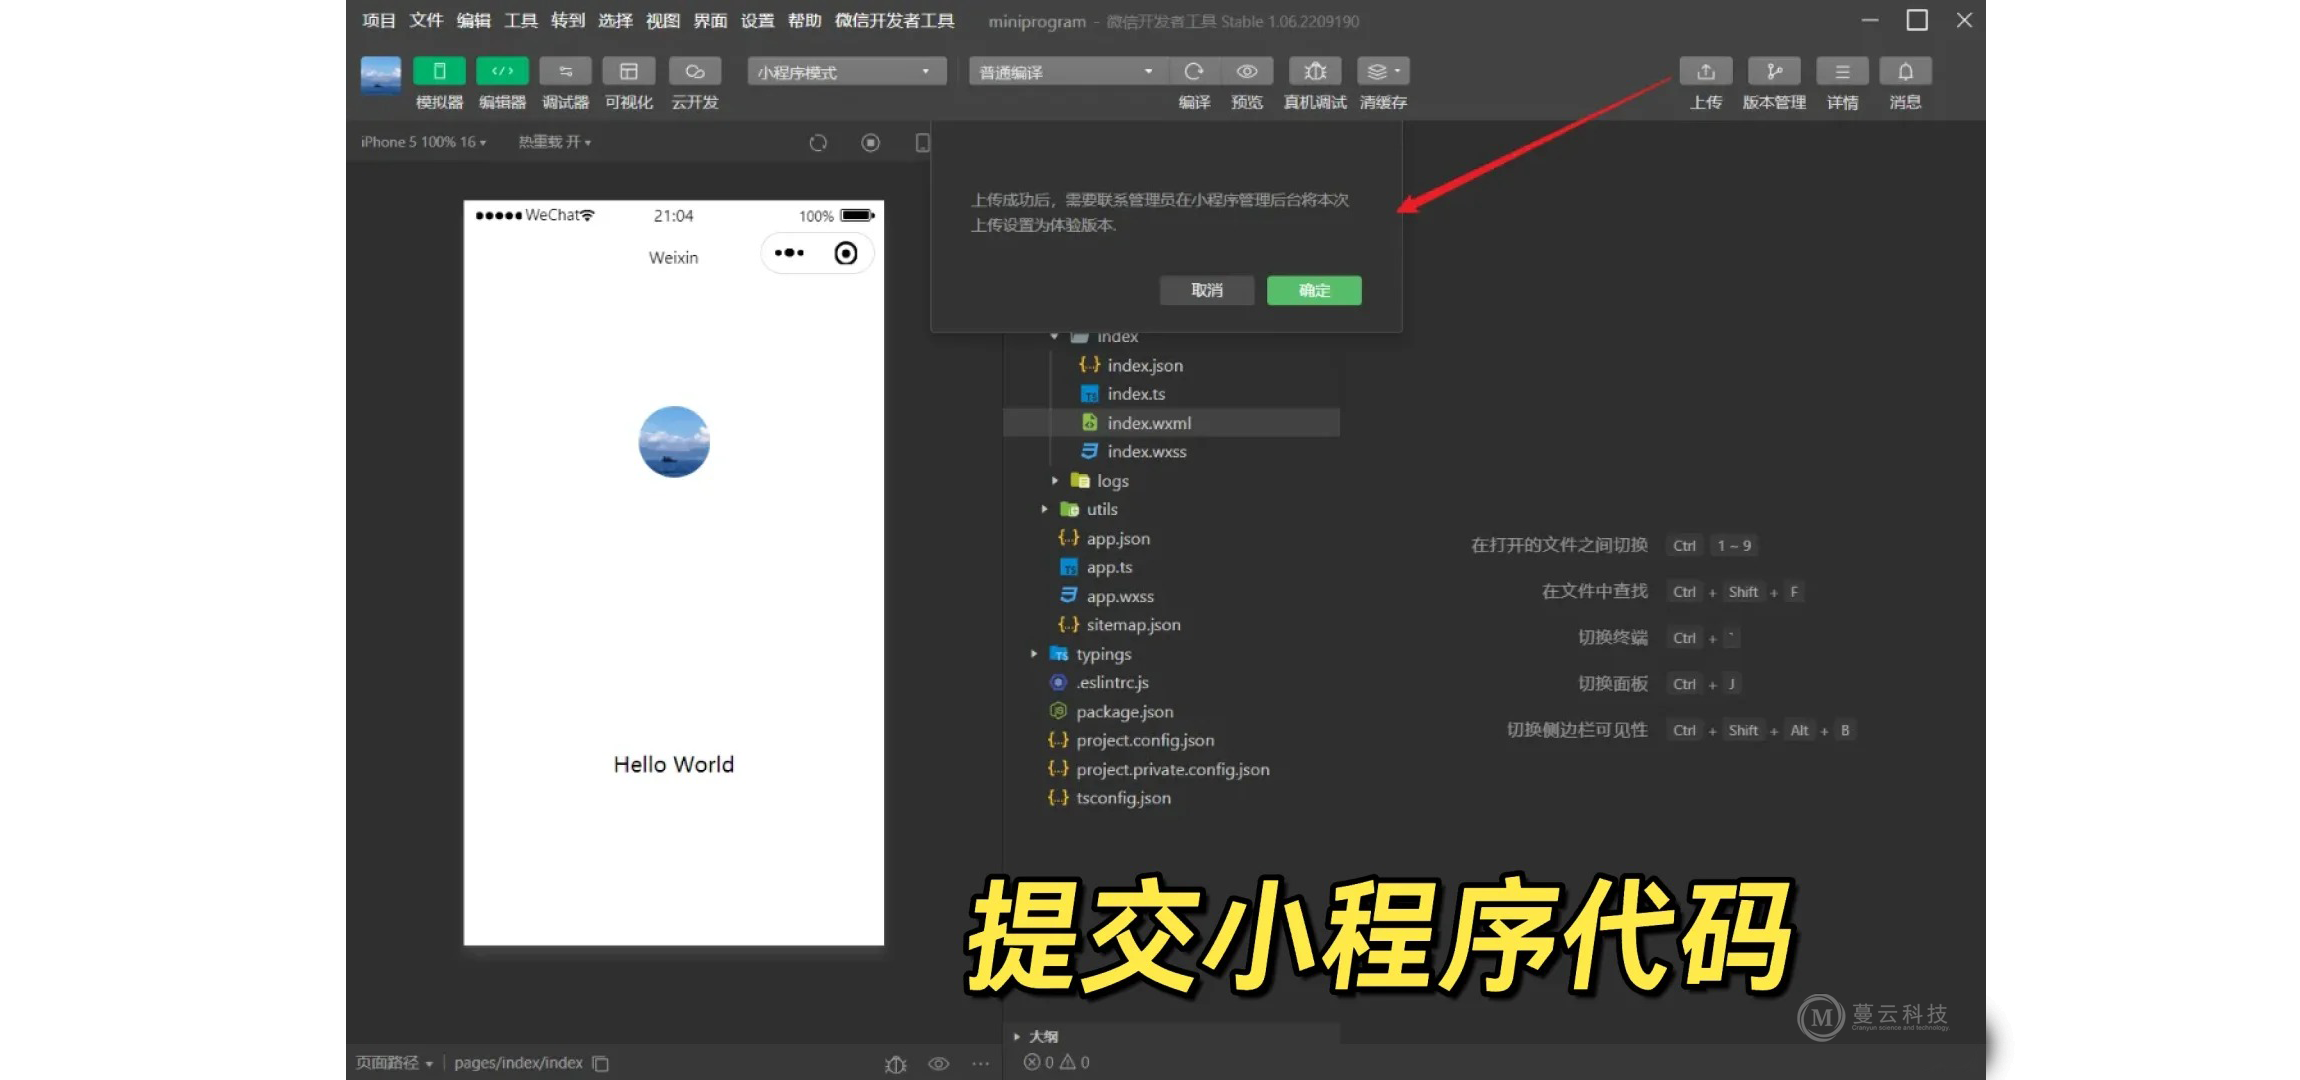Screen dimensions: 2300x1080
Task: Open the 页面路径 page path dropdown
Action: pos(395,1063)
